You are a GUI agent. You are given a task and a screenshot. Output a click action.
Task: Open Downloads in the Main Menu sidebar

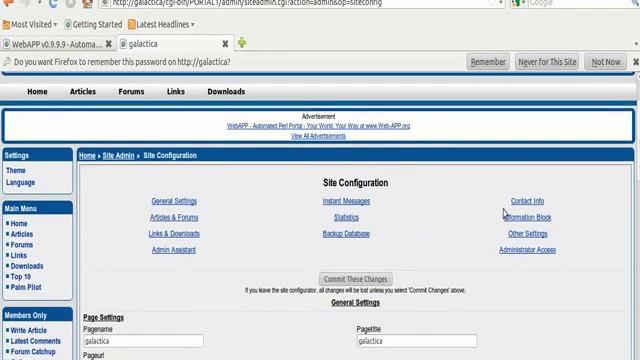[27, 266]
